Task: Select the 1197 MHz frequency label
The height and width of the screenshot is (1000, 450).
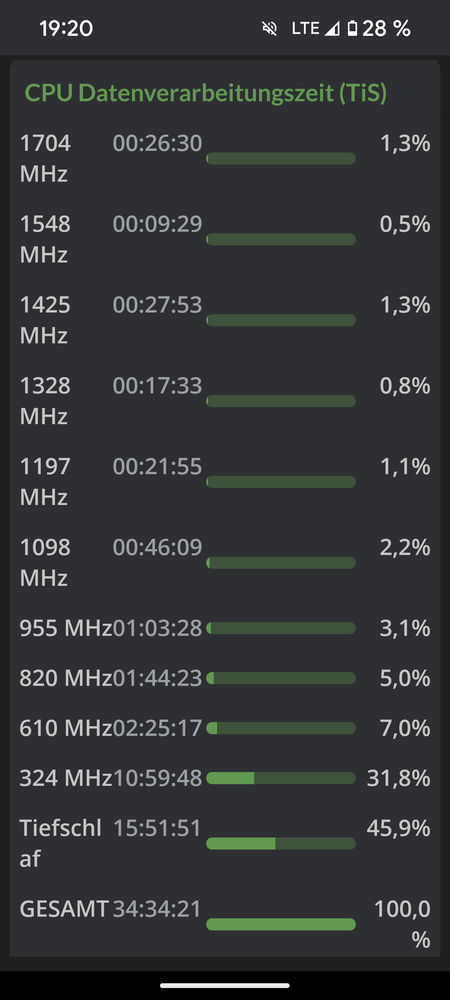Action: pos(45,482)
